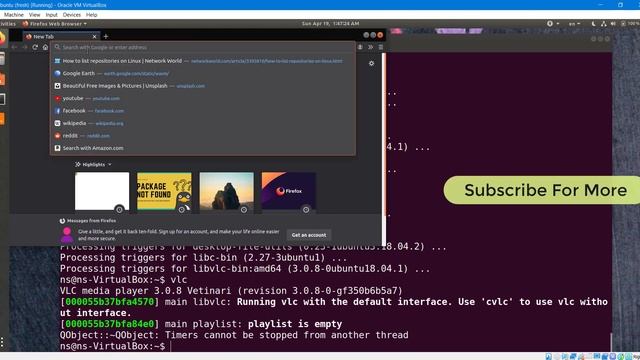This screenshot has width=640, height=360.
Task: Click the Firefox icon in Ubuntu dock
Action: coord(2,38)
